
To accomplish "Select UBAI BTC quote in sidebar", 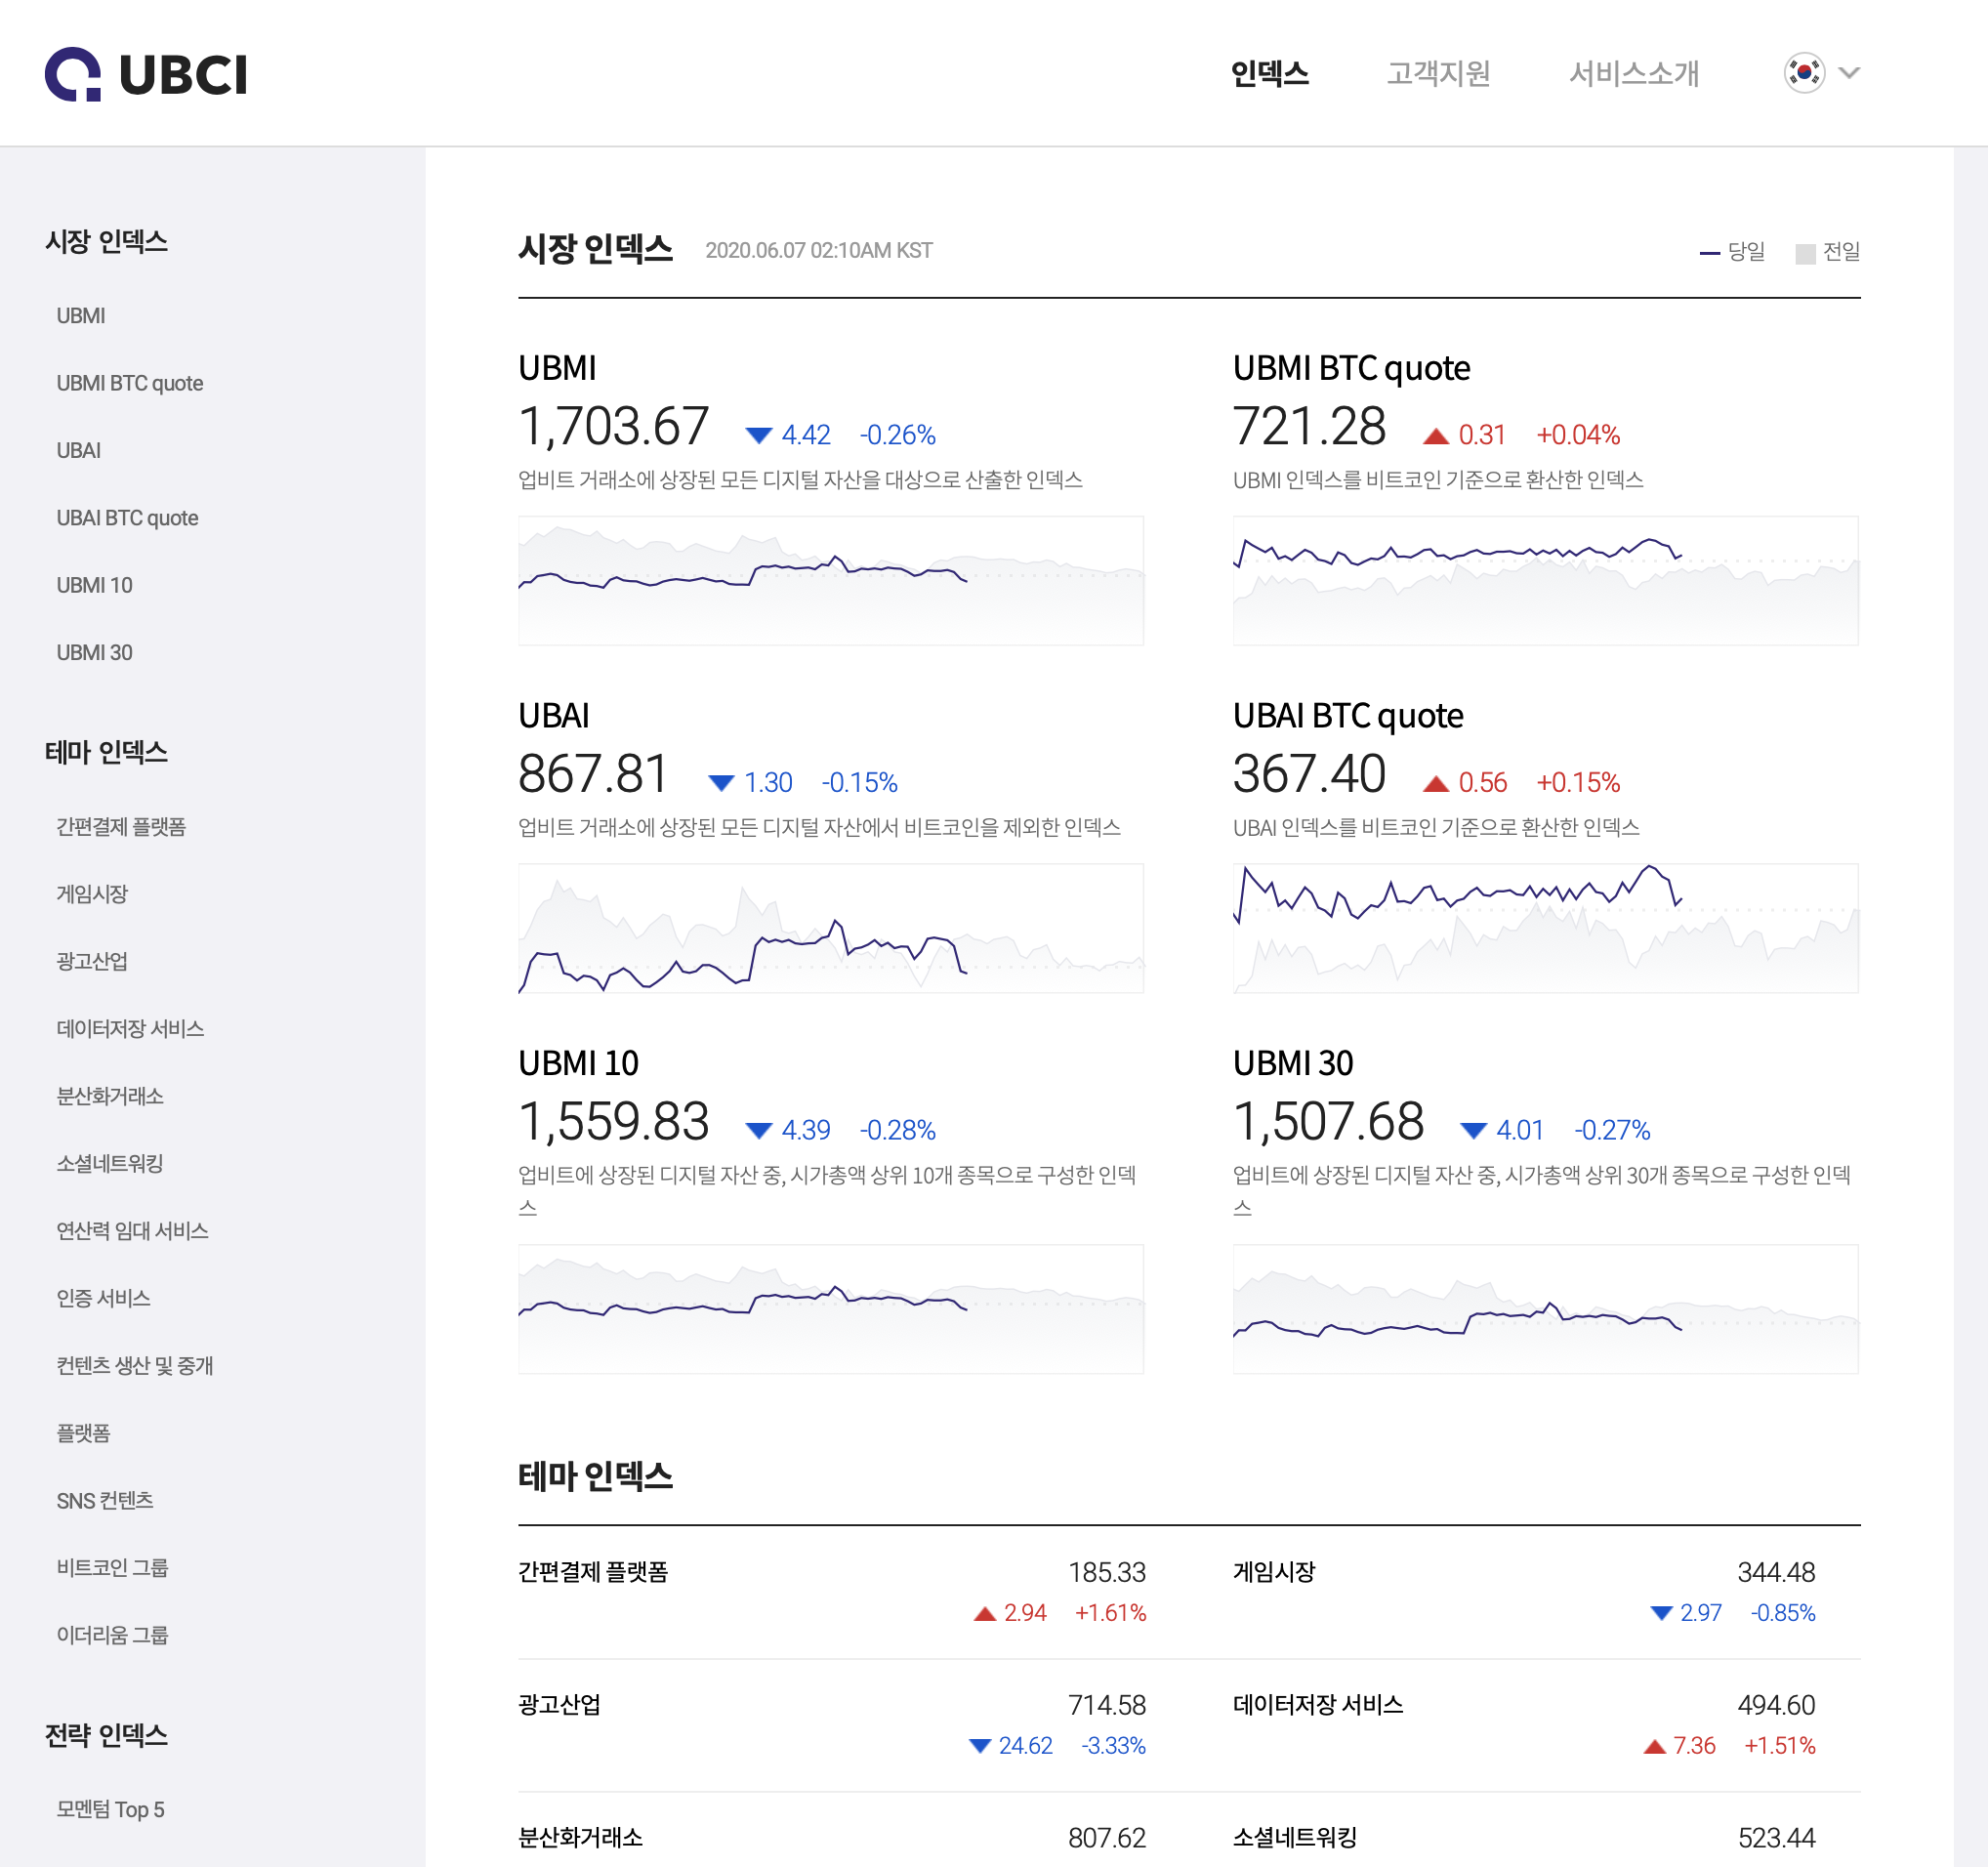I will tap(127, 518).
